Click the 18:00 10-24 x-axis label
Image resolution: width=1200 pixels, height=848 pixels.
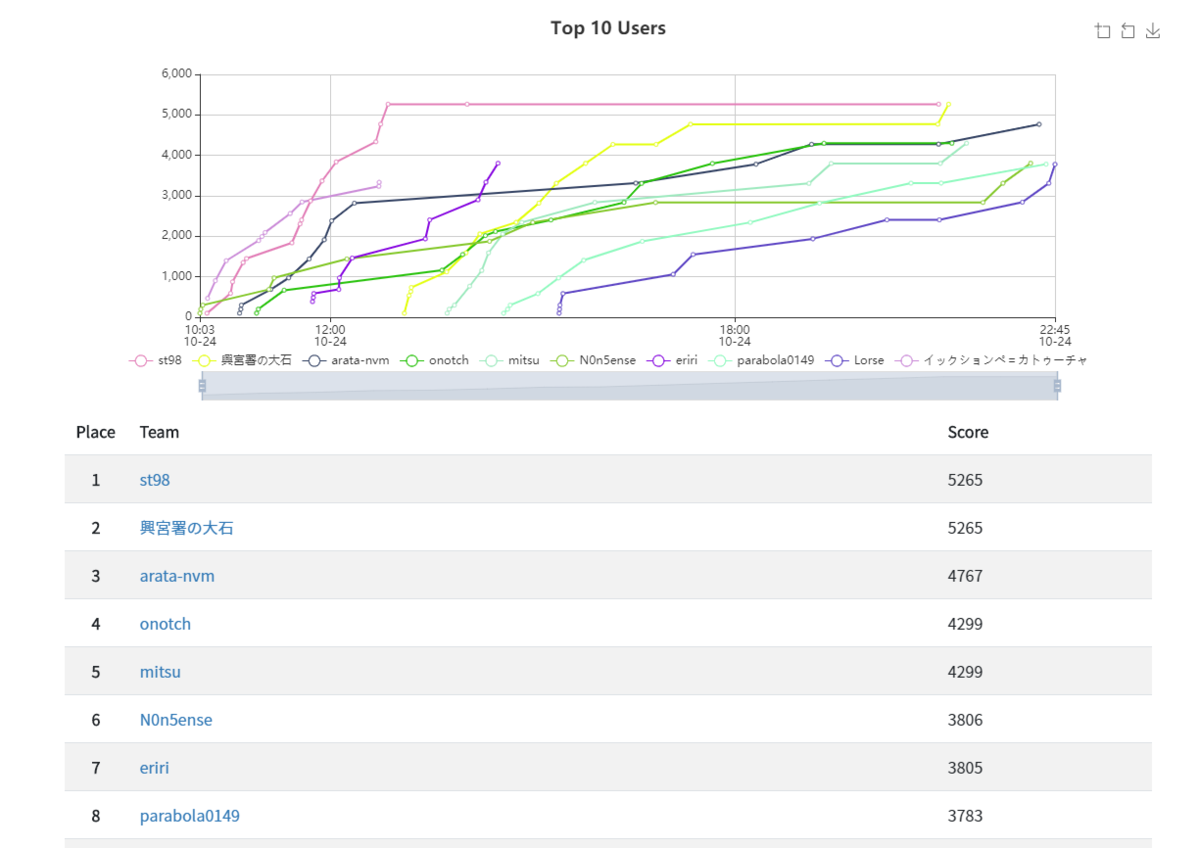point(735,335)
